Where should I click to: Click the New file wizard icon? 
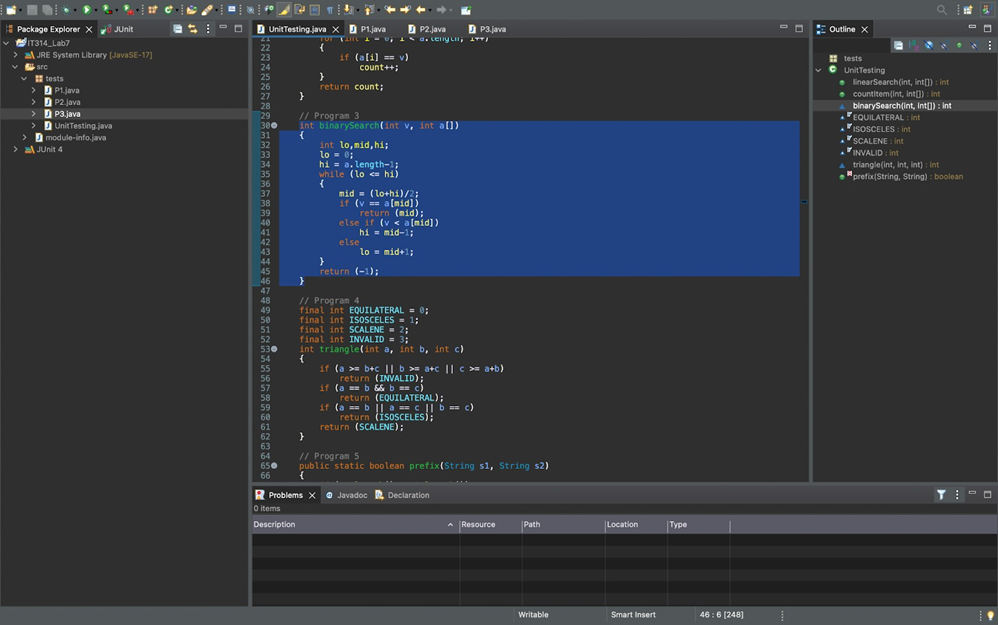(11, 10)
